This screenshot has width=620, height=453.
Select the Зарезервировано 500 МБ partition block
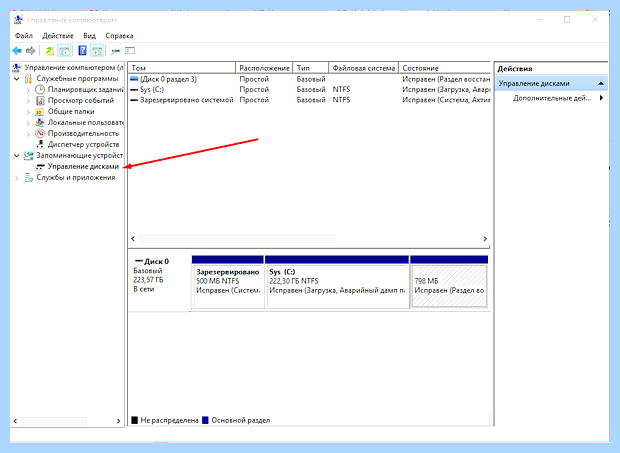pyautogui.click(x=228, y=282)
